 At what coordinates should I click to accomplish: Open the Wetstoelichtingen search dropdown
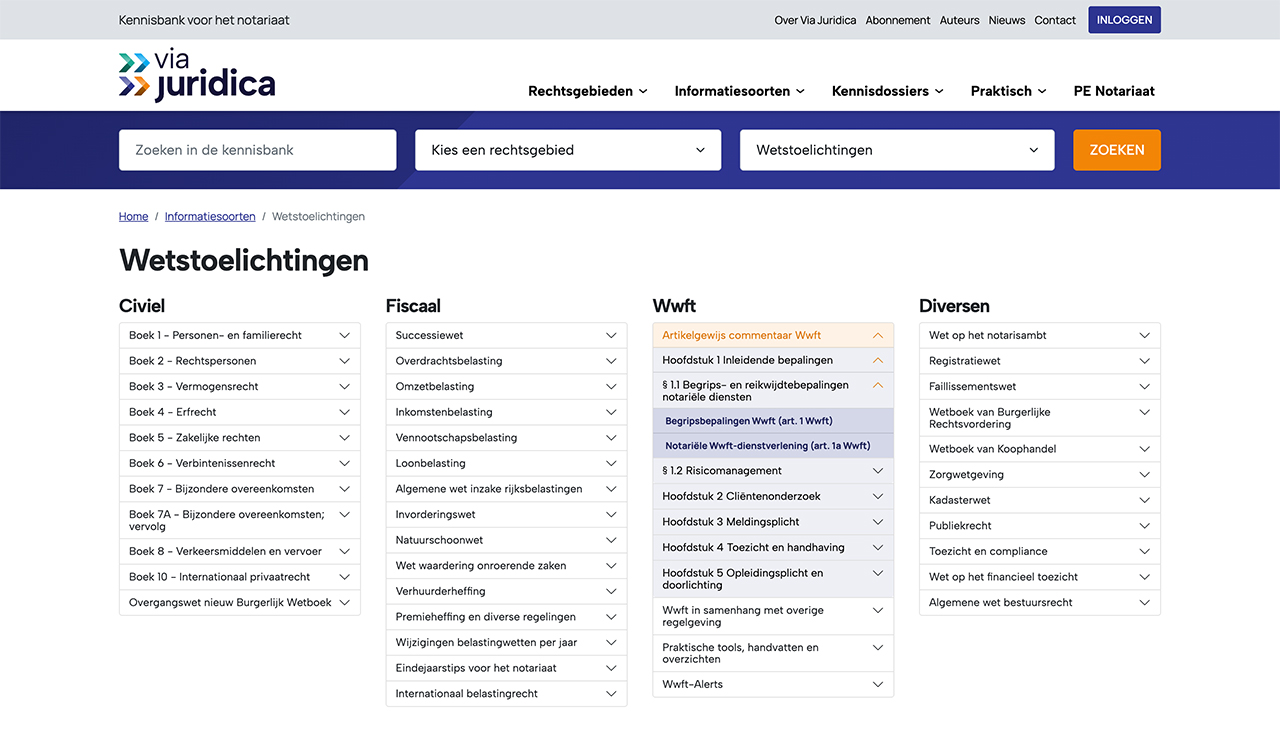click(897, 150)
